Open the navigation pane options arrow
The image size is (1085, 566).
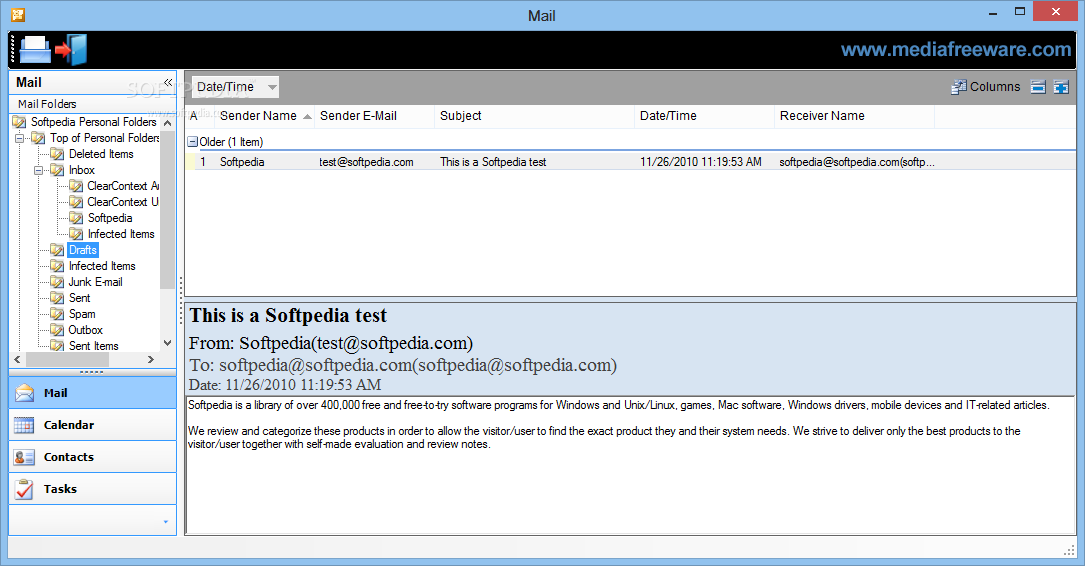(x=165, y=522)
